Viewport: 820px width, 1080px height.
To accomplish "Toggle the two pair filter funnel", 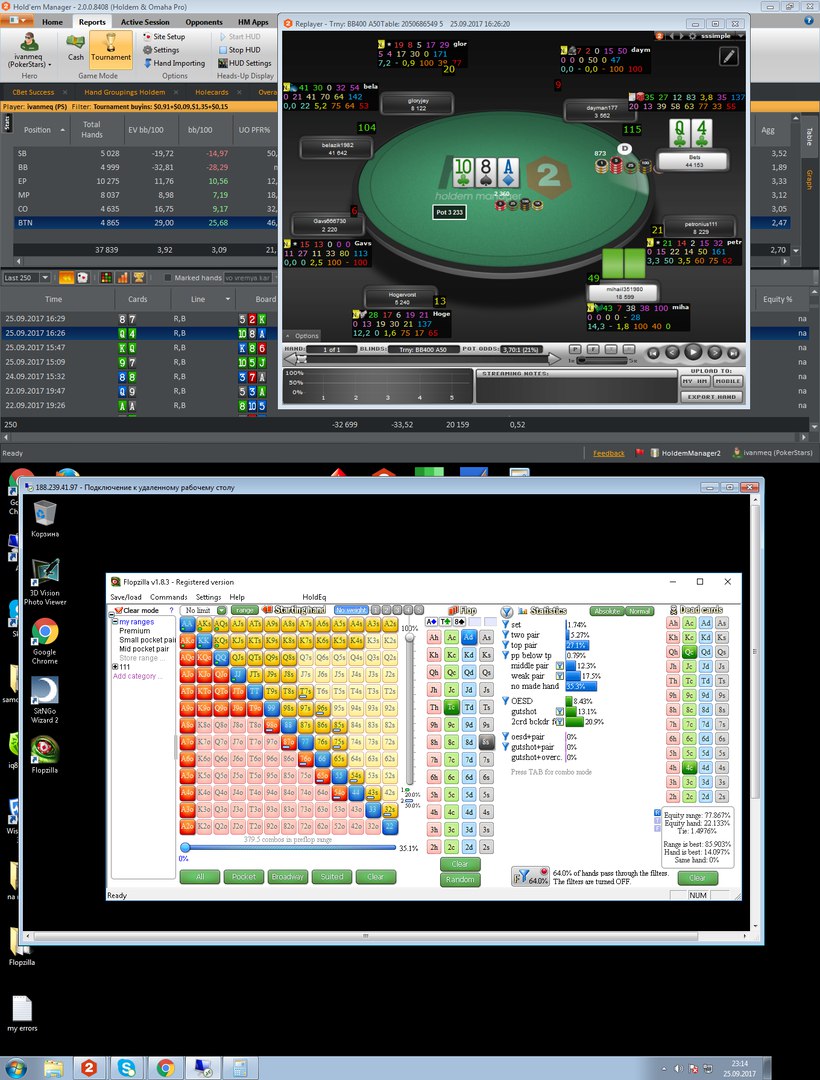I will tap(505, 634).
